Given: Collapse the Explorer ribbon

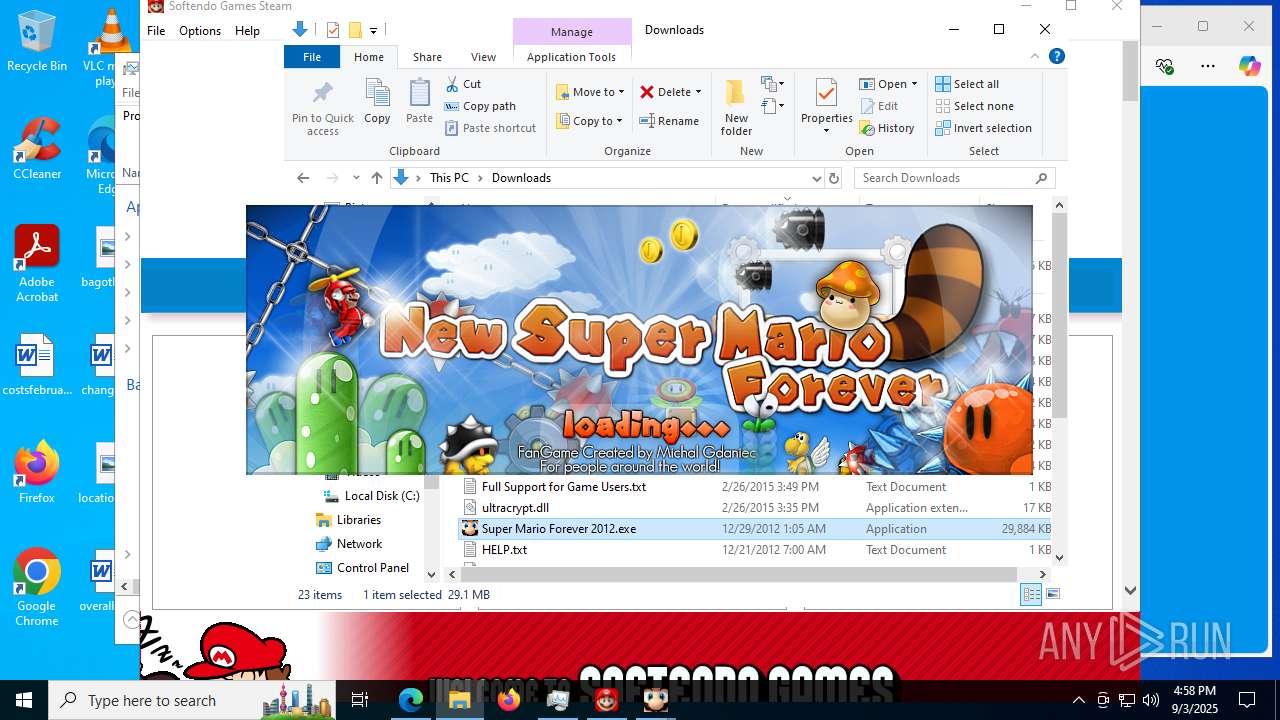Looking at the screenshot, I should [1035, 57].
